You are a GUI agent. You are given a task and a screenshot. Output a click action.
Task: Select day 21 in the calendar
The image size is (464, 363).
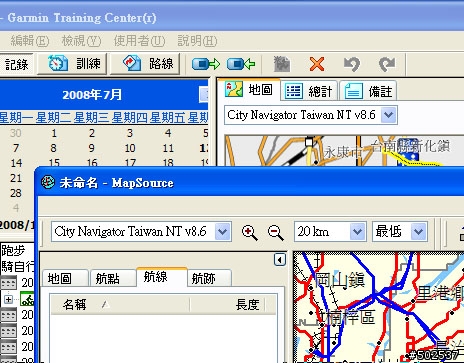(16, 178)
